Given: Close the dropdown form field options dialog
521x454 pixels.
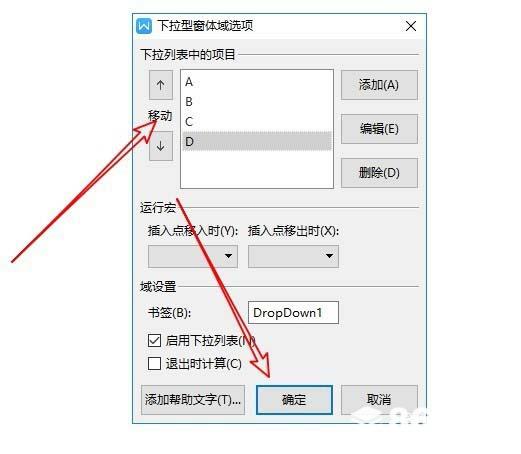Looking at the screenshot, I should tap(411, 26).
